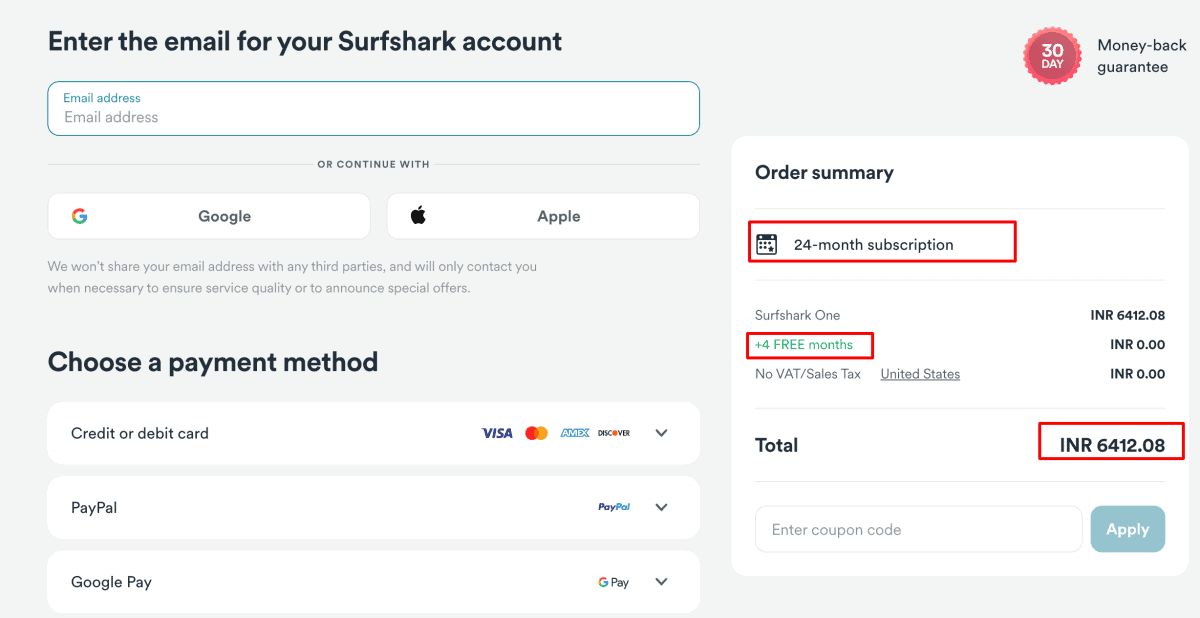Screen dimensions: 1200x618
Task: Expand the PayPal payment chevron
Action: pos(661,507)
